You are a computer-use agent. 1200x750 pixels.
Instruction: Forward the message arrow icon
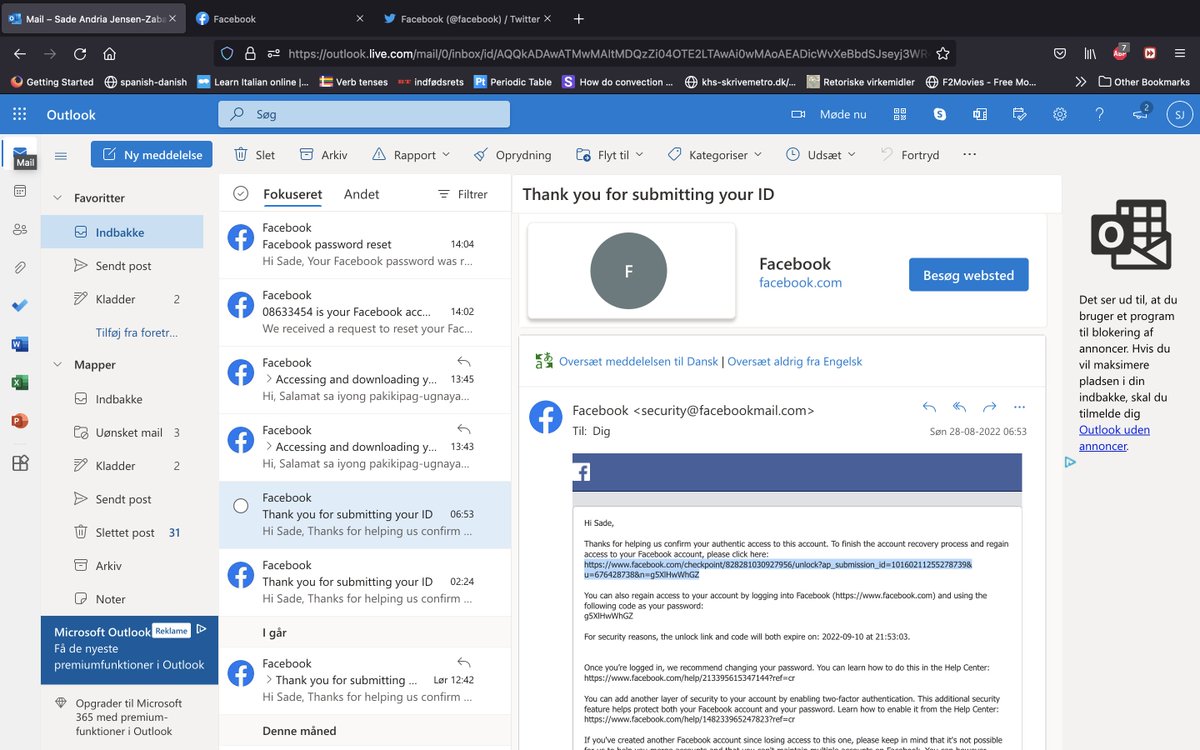[989, 407]
